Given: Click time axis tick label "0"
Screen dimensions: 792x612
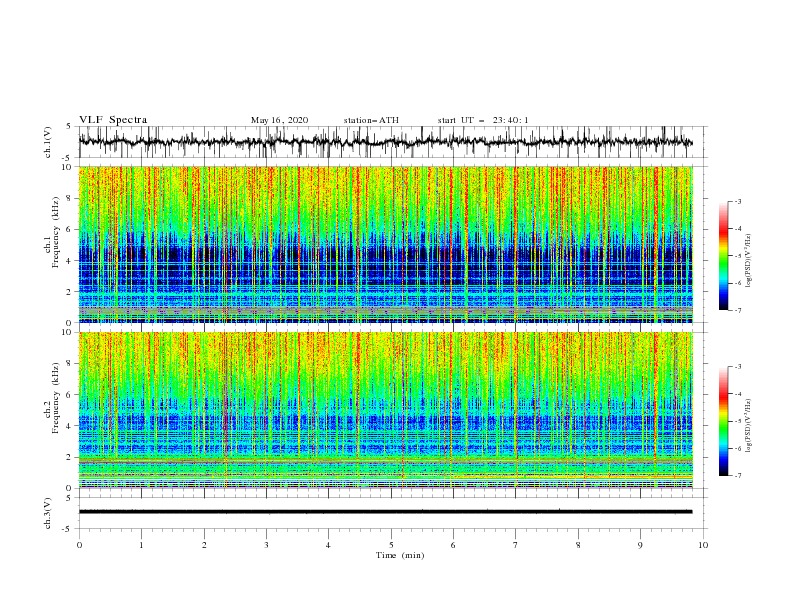Looking at the screenshot, I should (x=79, y=545).
